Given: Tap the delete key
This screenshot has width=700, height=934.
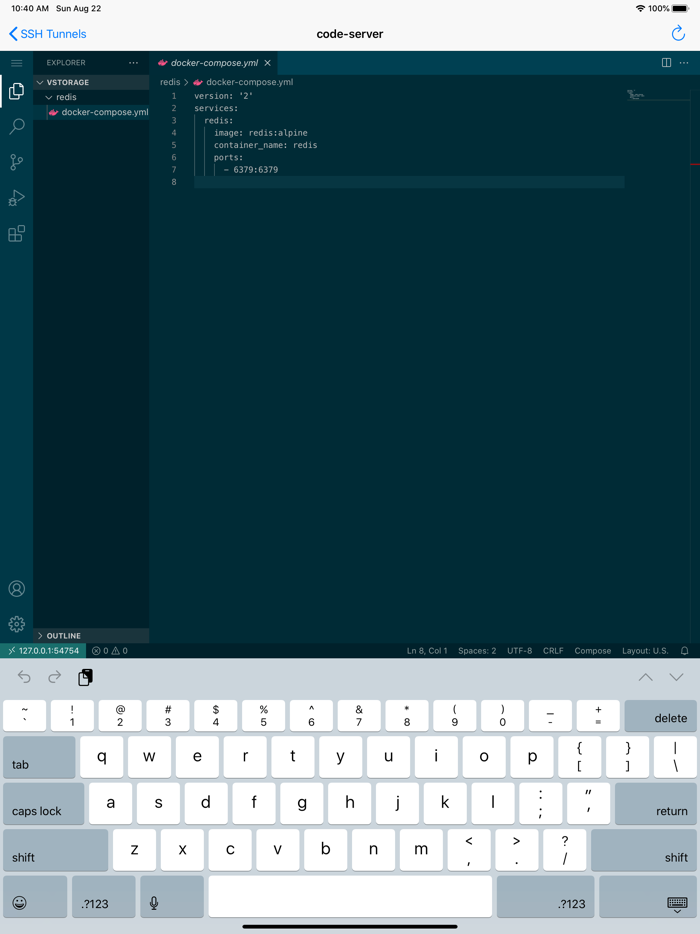Looking at the screenshot, I should [x=660, y=715].
